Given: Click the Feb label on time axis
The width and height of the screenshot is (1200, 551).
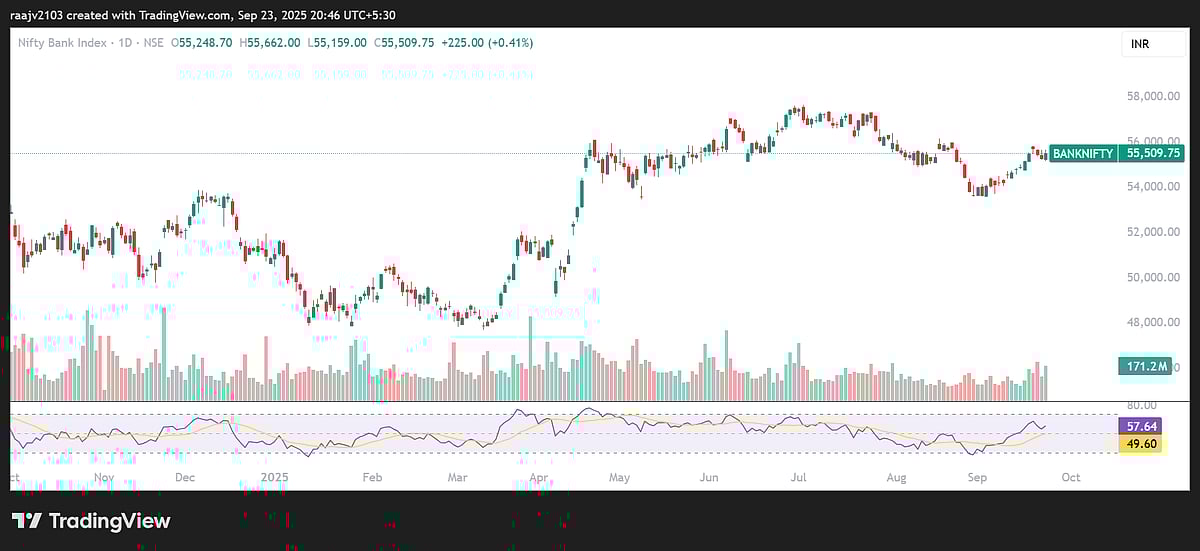Looking at the screenshot, I should coord(371,478).
